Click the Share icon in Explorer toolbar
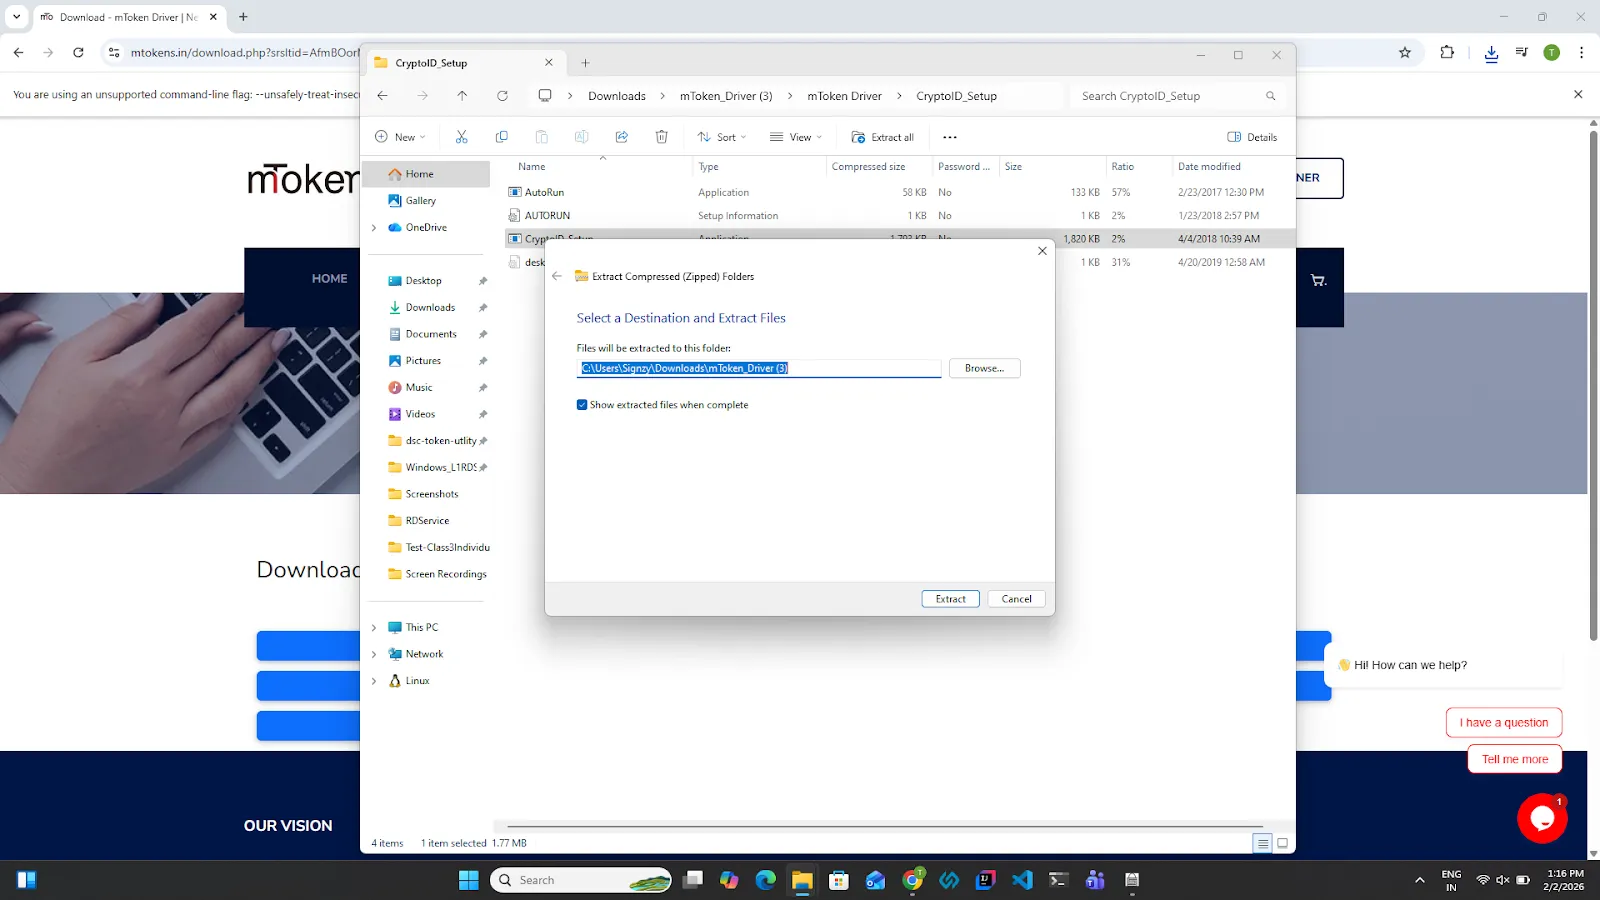This screenshot has height=900, width=1600. (x=621, y=137)
